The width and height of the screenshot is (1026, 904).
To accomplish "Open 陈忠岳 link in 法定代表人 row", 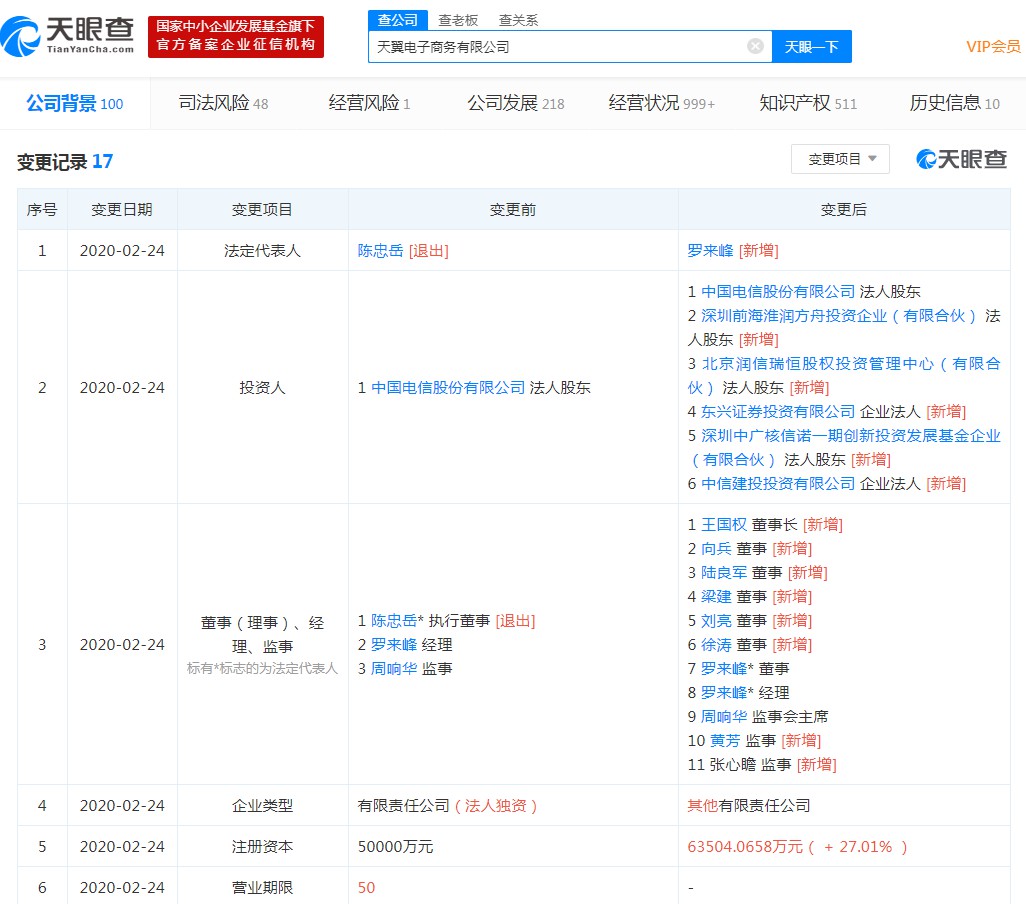I will 380,251.
